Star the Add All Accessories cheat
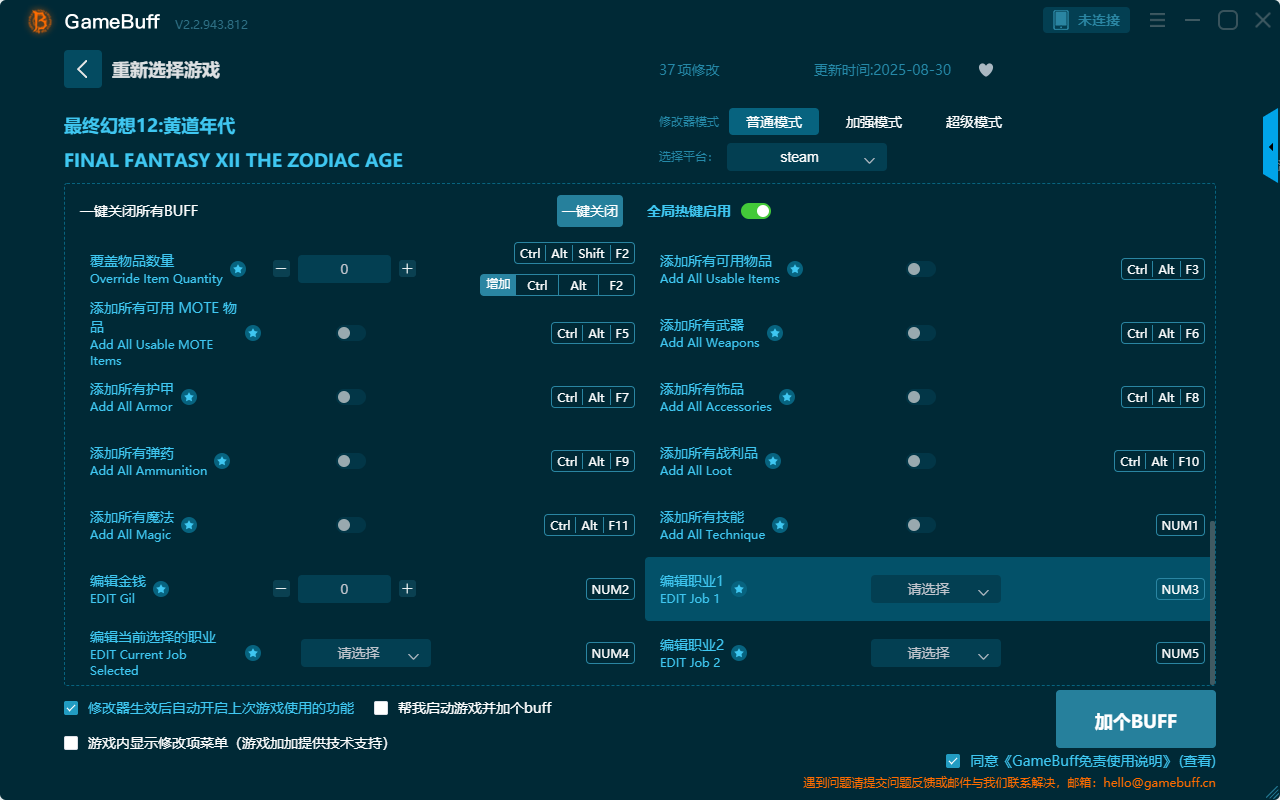Screen dimensions: 1280x800 pos(787,397)
